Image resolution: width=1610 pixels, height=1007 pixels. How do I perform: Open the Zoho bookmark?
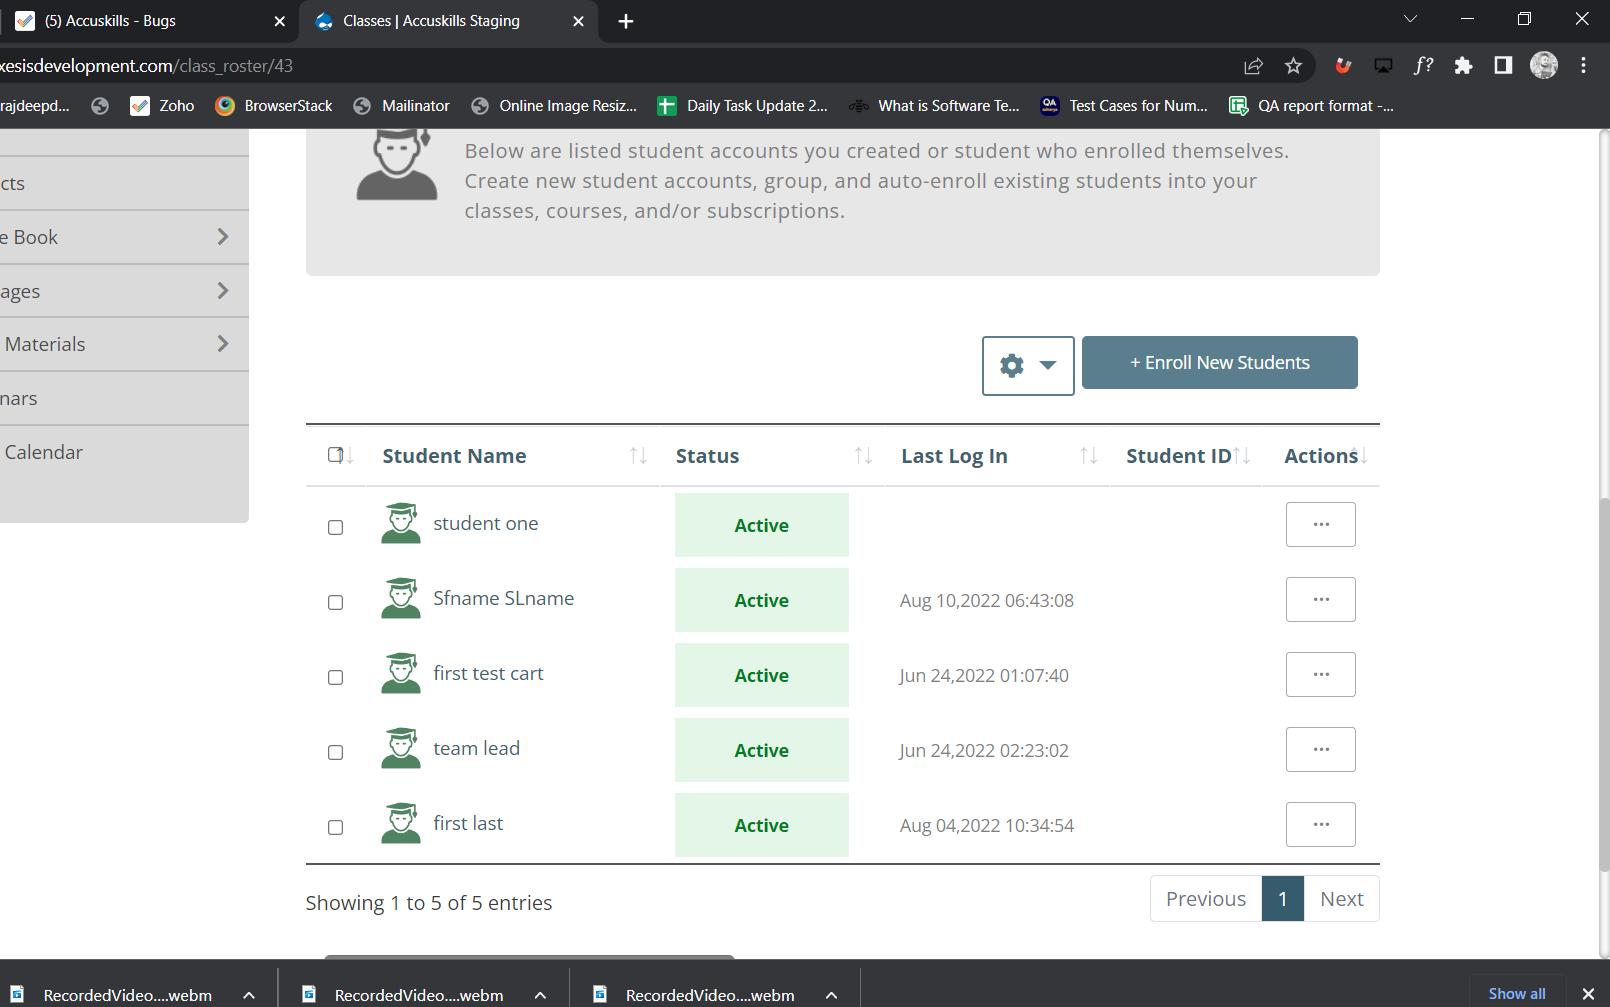(x=163, y=106)
